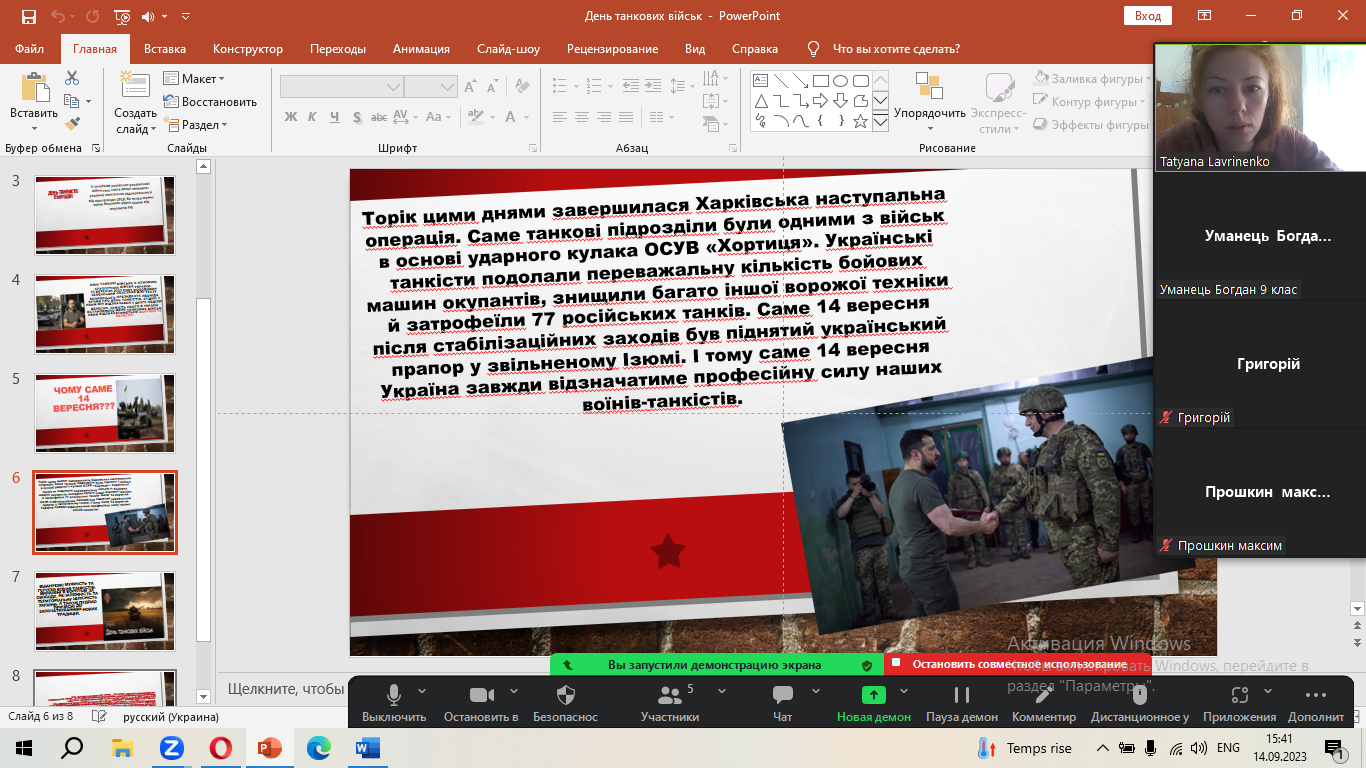Toggle text shadow S formatting
This screenshot has width=1366, height=768.
(x=358, y=117)
